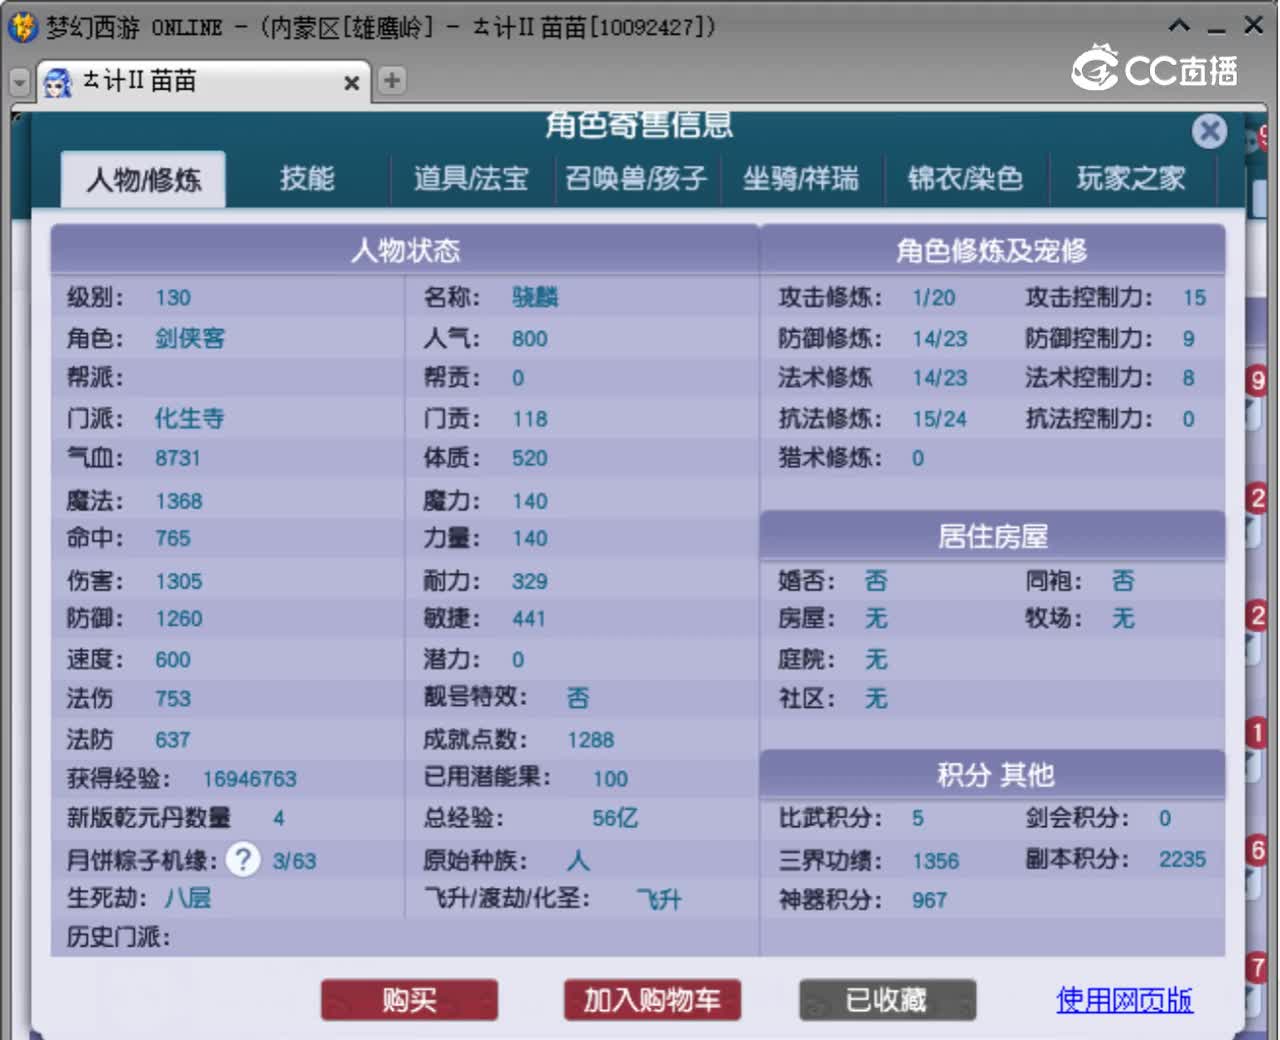Click the 副本积分 value 2235
Viewport: 1280px width, 1040px height.
coord(1183,859)
